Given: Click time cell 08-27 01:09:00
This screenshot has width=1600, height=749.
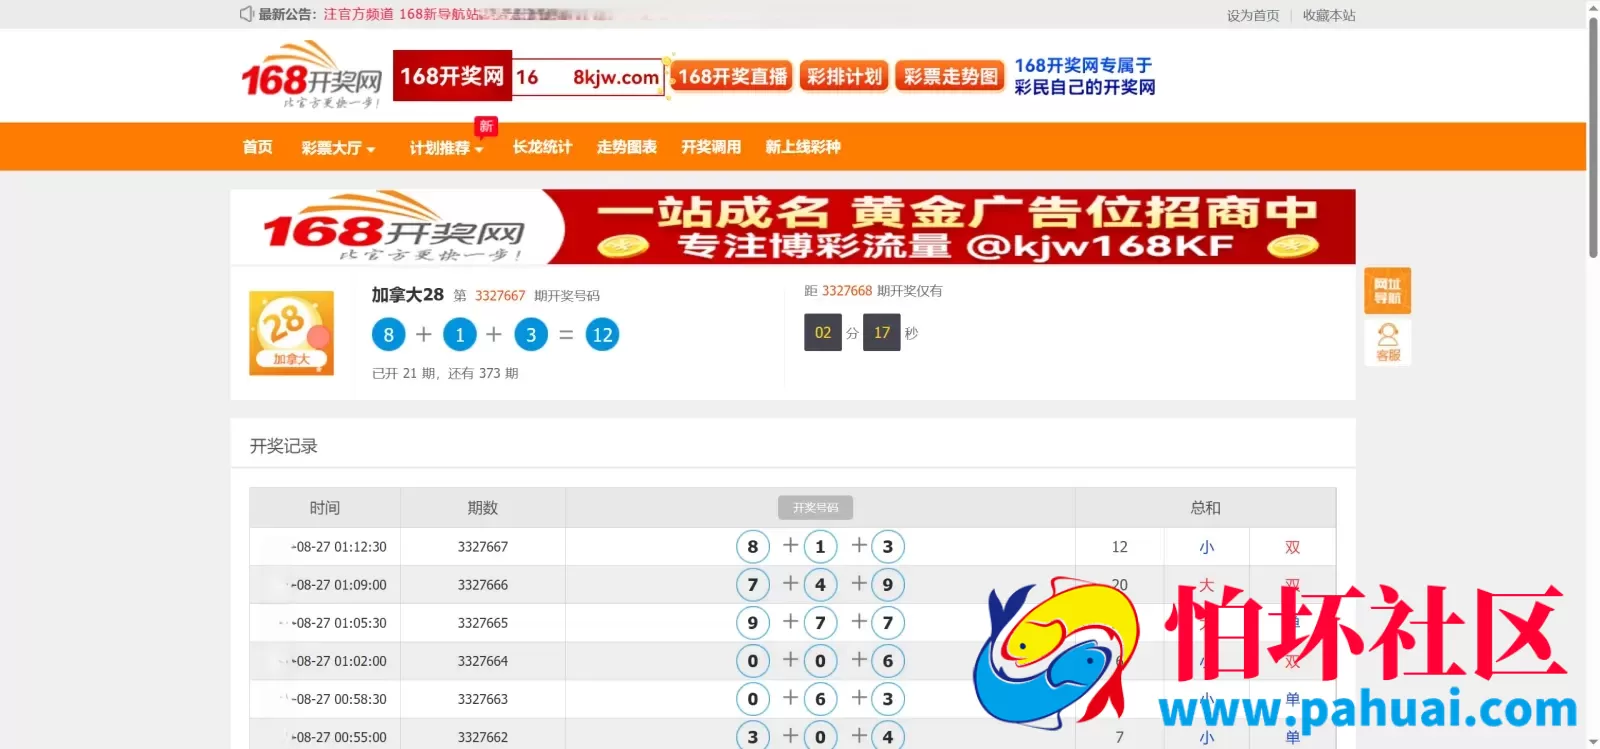Looking at the screenshot, I should 339,585.
